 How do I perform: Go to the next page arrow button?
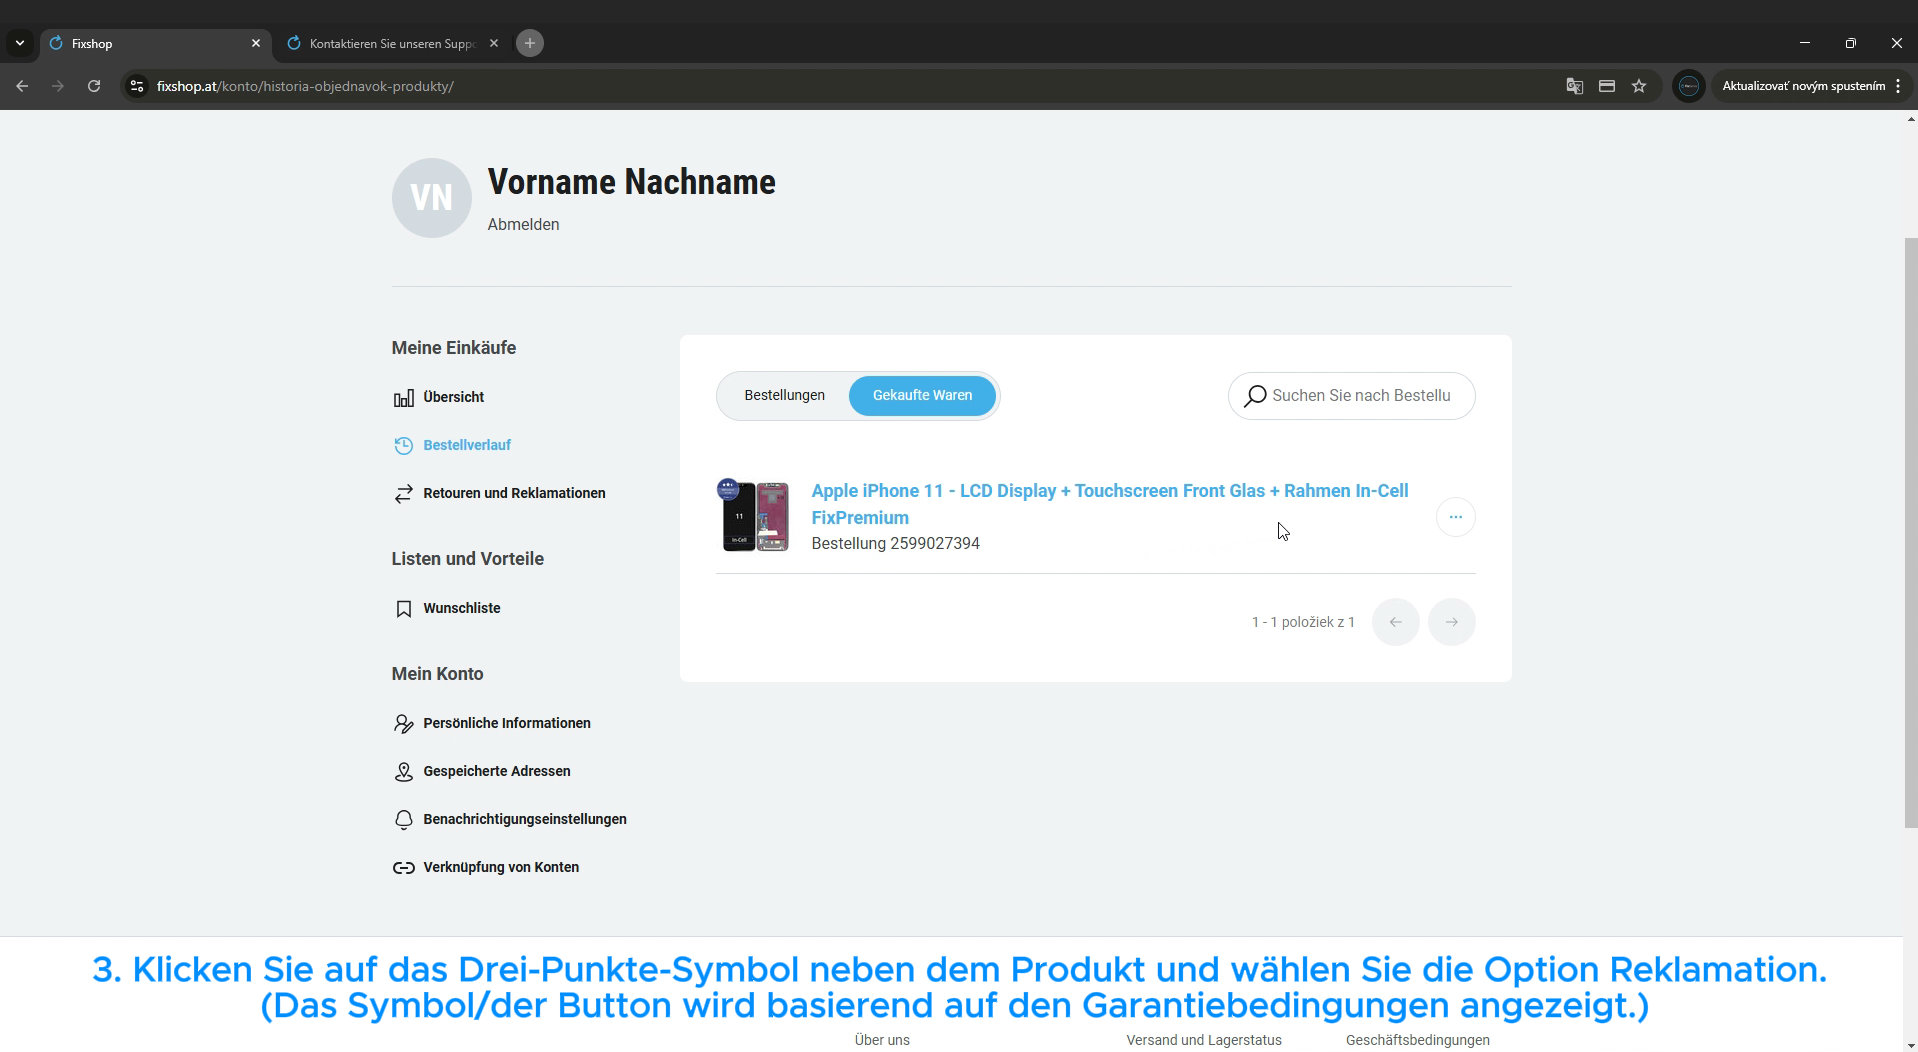pos(1451,622)
